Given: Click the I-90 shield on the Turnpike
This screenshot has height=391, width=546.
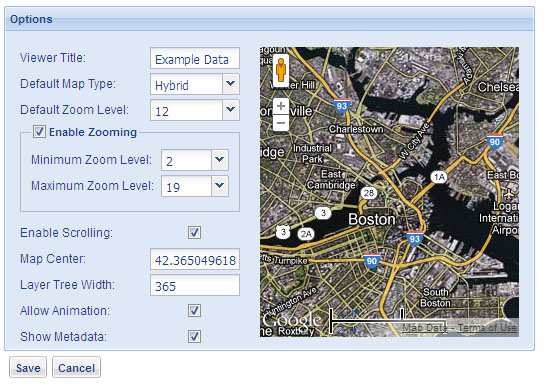Looking at the screenshot, I should (x=372, y=261).
